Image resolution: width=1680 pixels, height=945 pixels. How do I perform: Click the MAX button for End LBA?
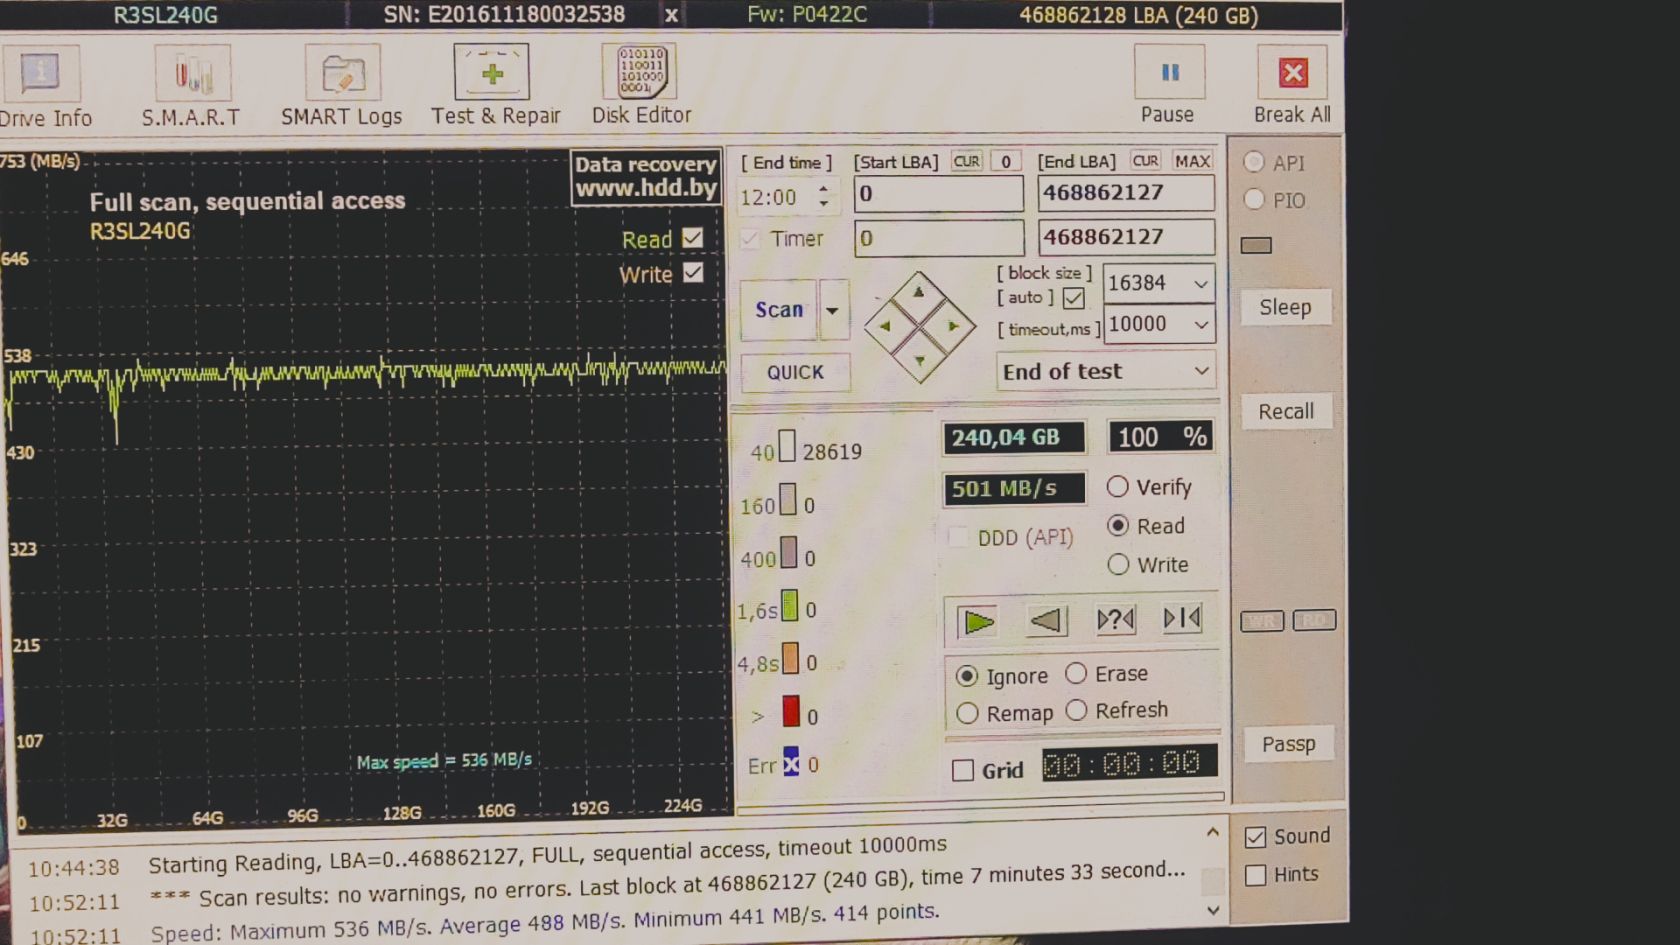click(1192, 161)
